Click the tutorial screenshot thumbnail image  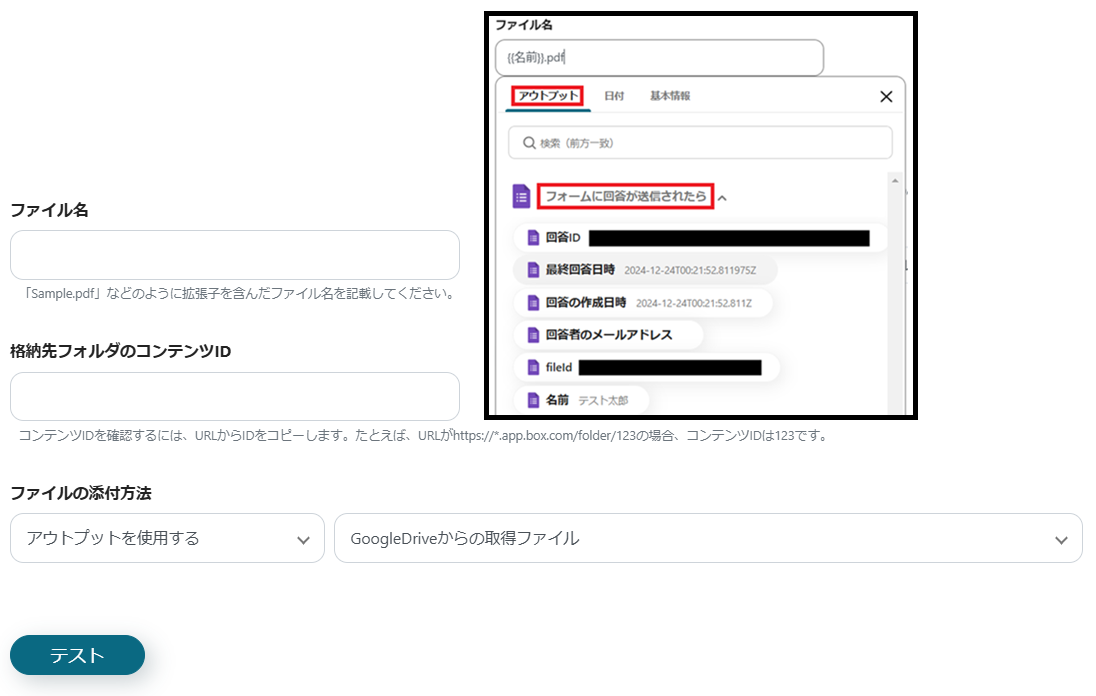point(700,215)
